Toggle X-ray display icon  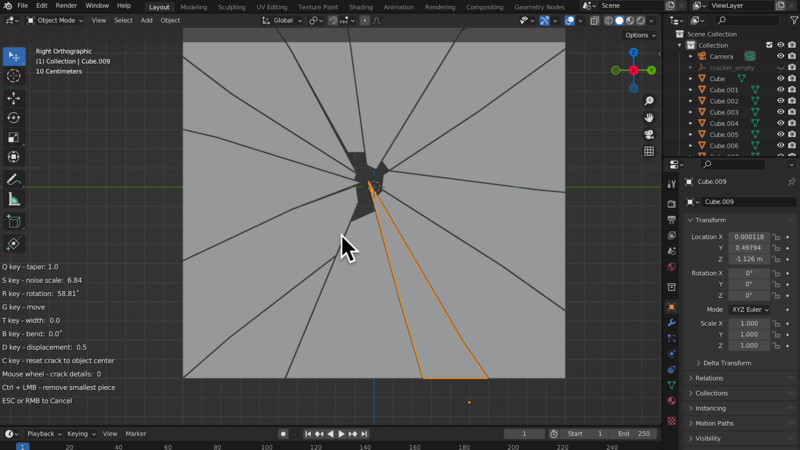click(x=594, y=21)
